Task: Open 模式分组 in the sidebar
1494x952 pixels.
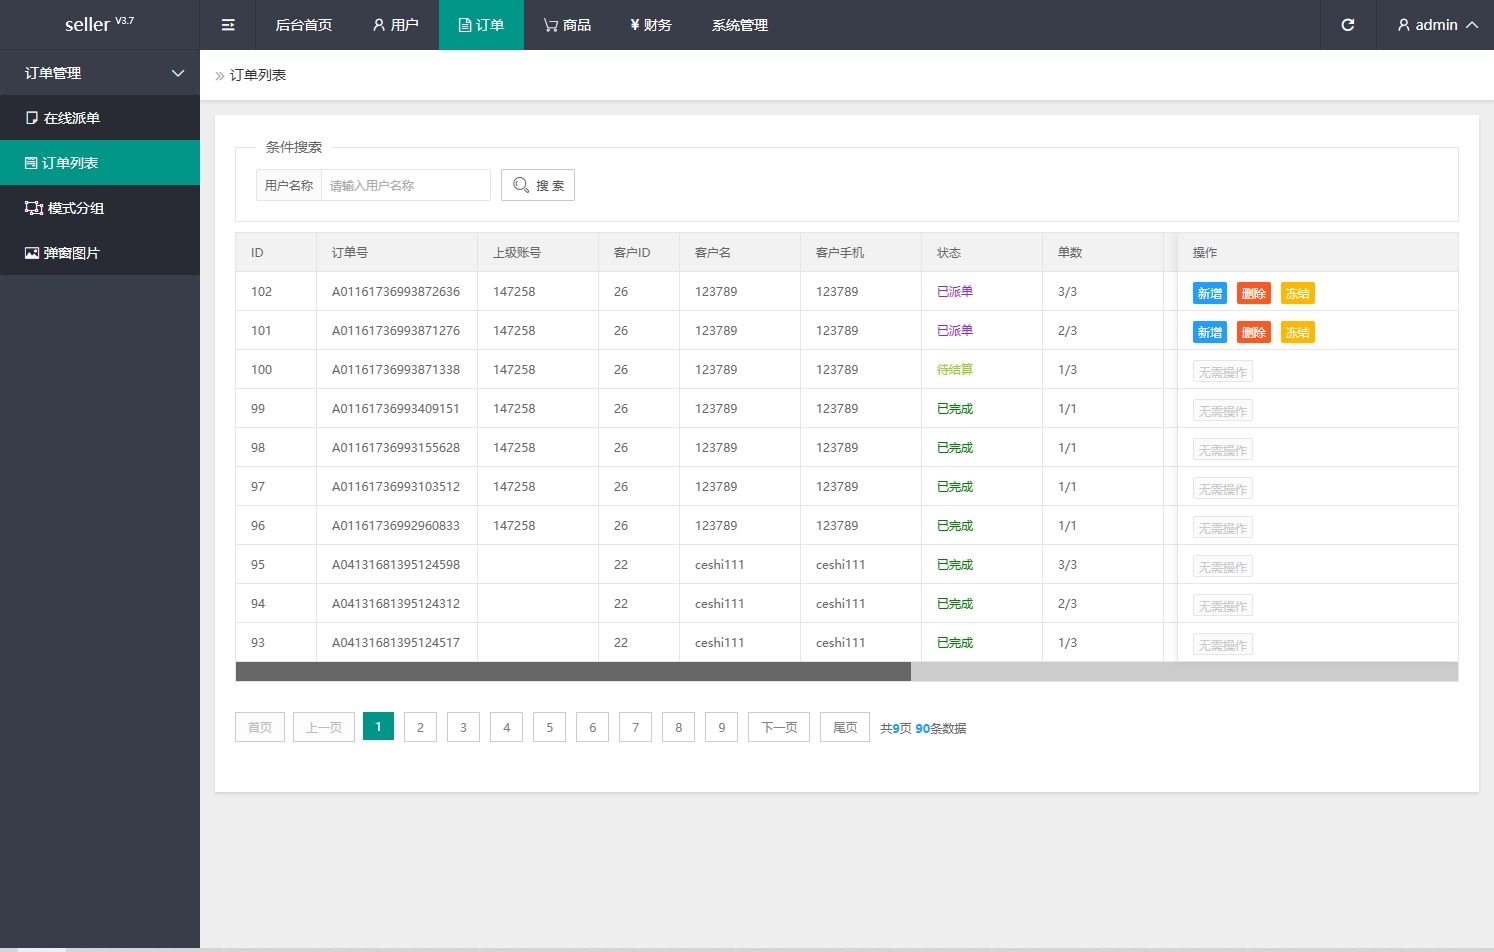Action: [76, 208]
